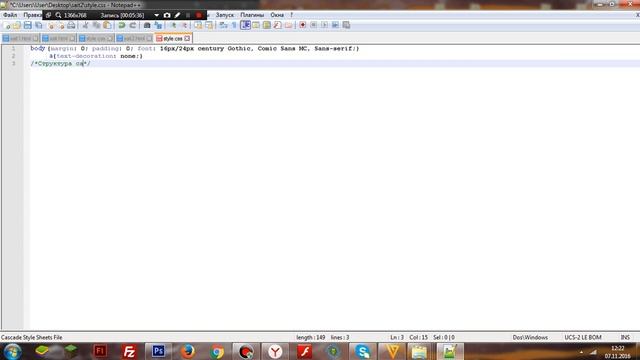The width and height of the screenshot is (640, 360).
Task: Open the Replace toolbar icon
Action: (x=158, y=26)
